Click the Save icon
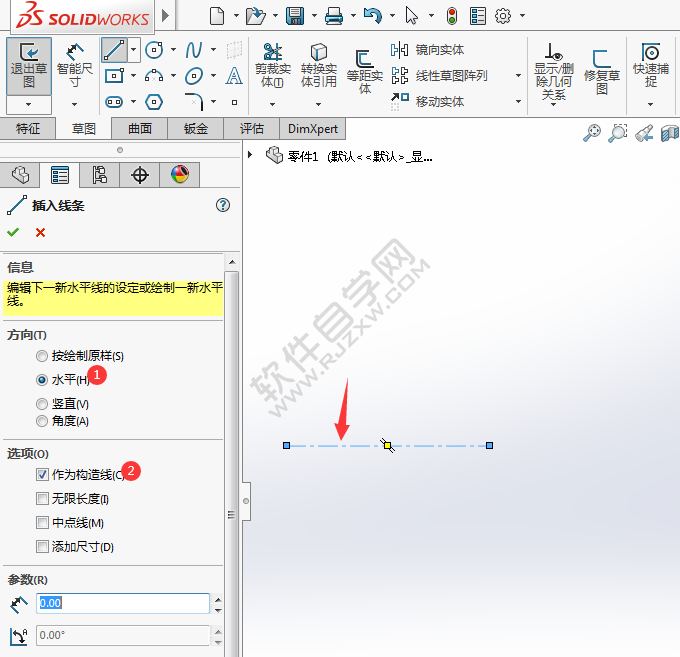 pyautogui.click(x=295, y=16)
